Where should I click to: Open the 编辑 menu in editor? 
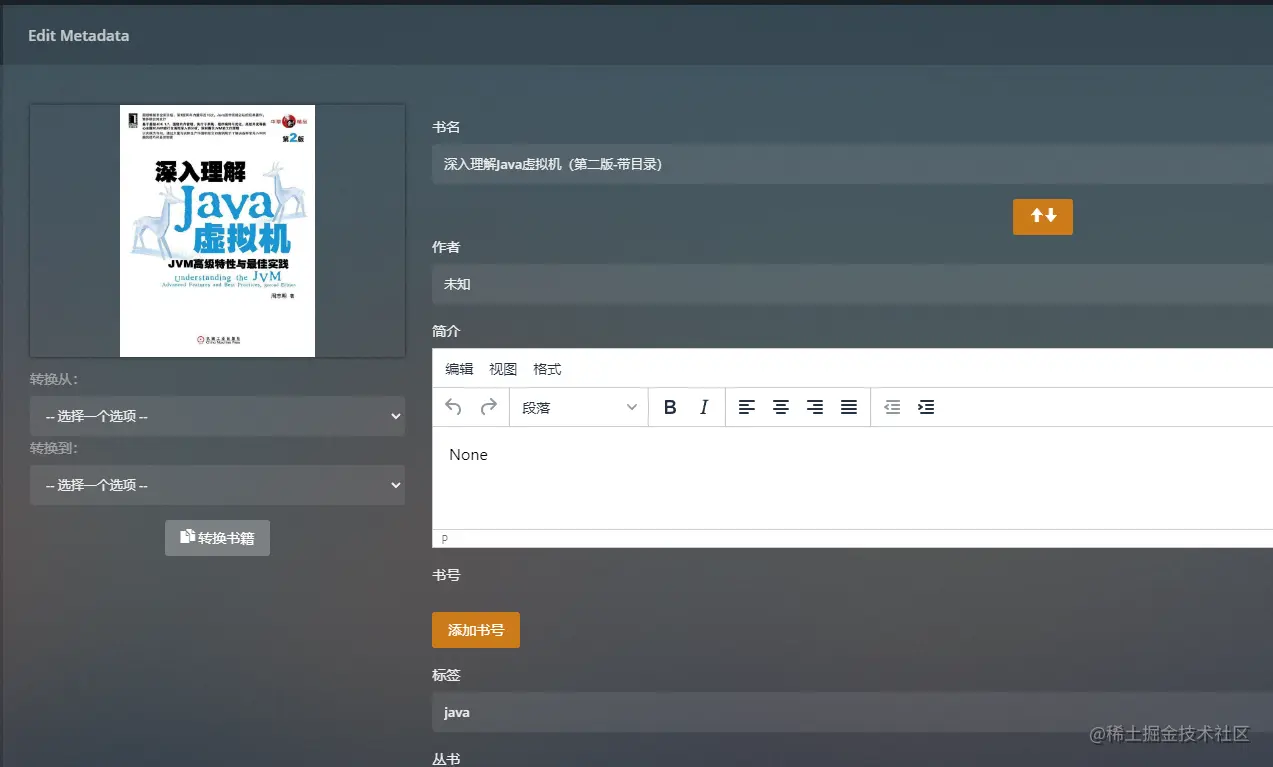459,369
